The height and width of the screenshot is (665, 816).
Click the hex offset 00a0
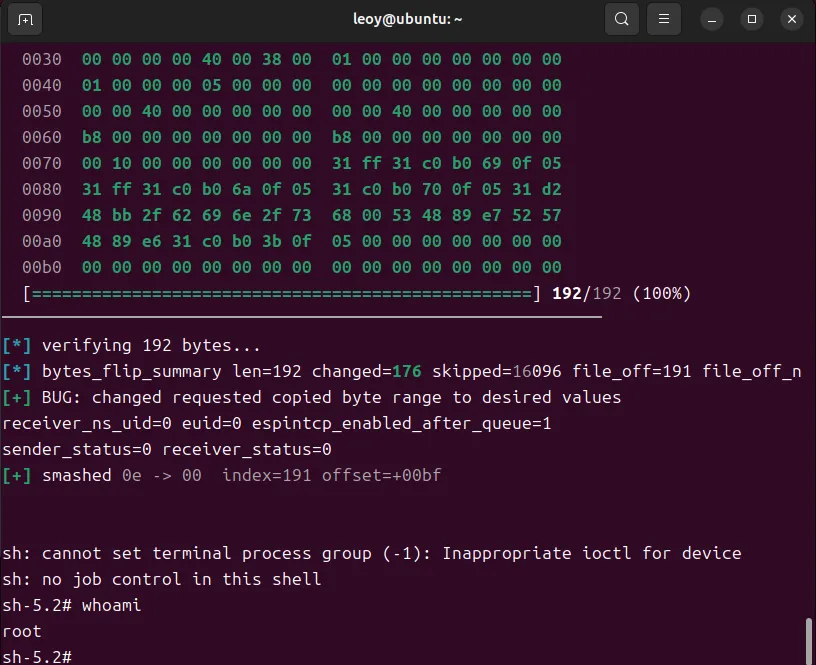click(42, 241)
